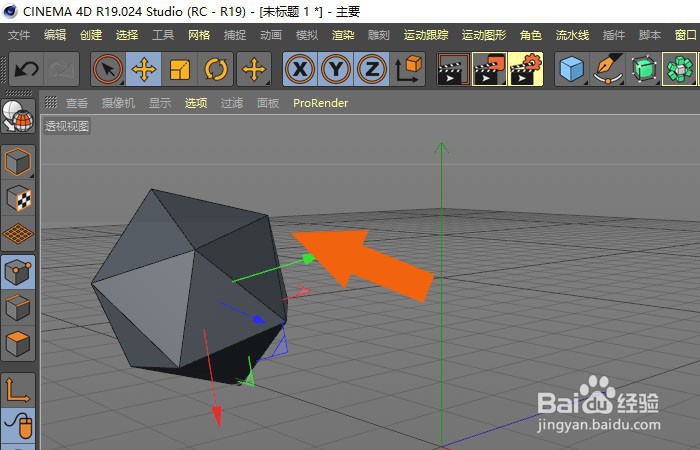Open the 运动跟踪 menu

426,35
